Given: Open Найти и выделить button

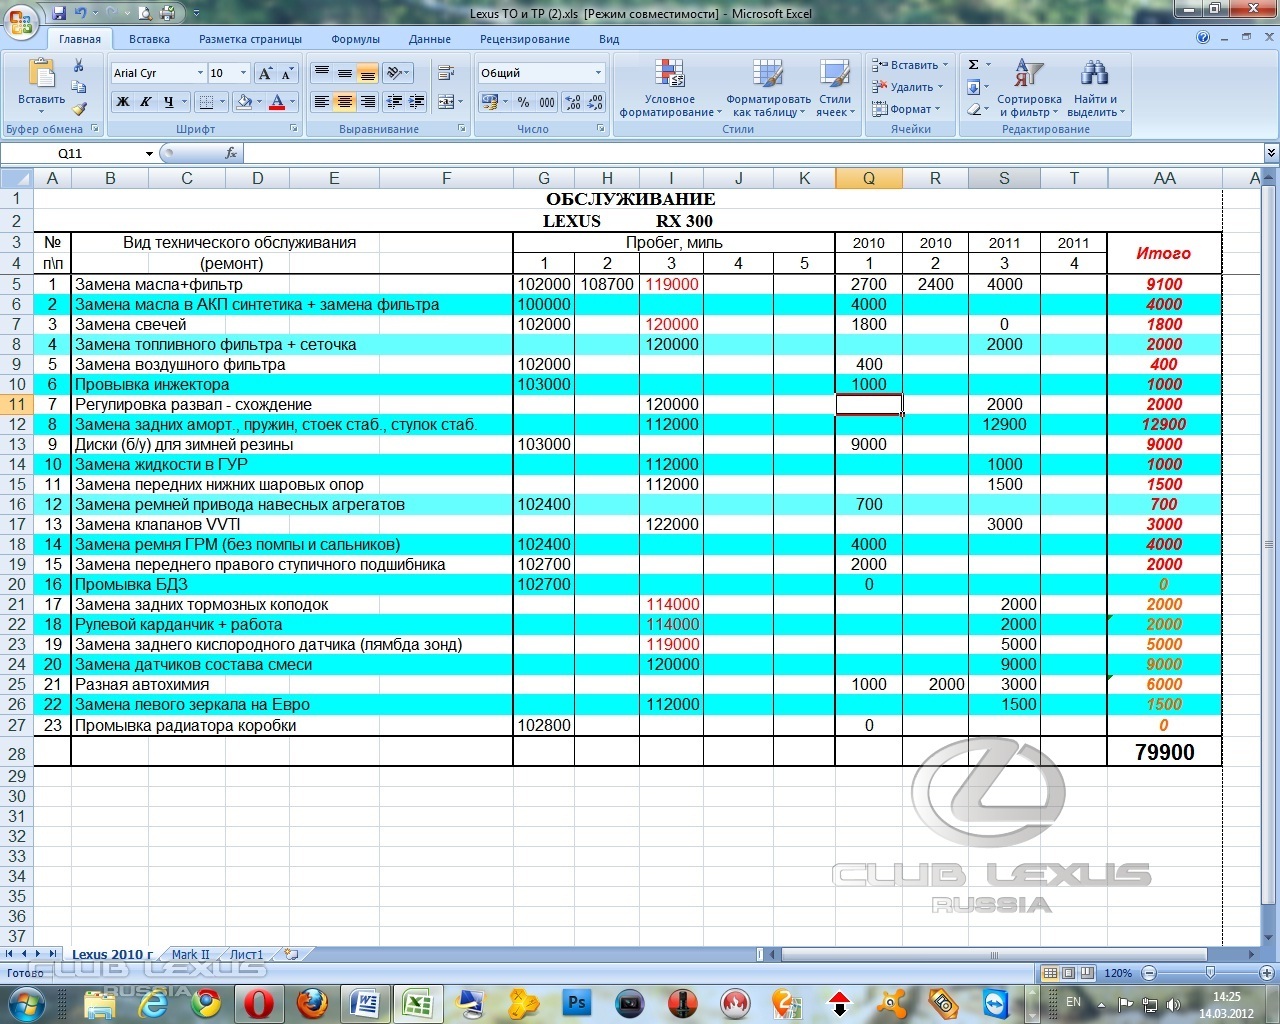Looking at the screenshot, I should (x=1095, y=89).
